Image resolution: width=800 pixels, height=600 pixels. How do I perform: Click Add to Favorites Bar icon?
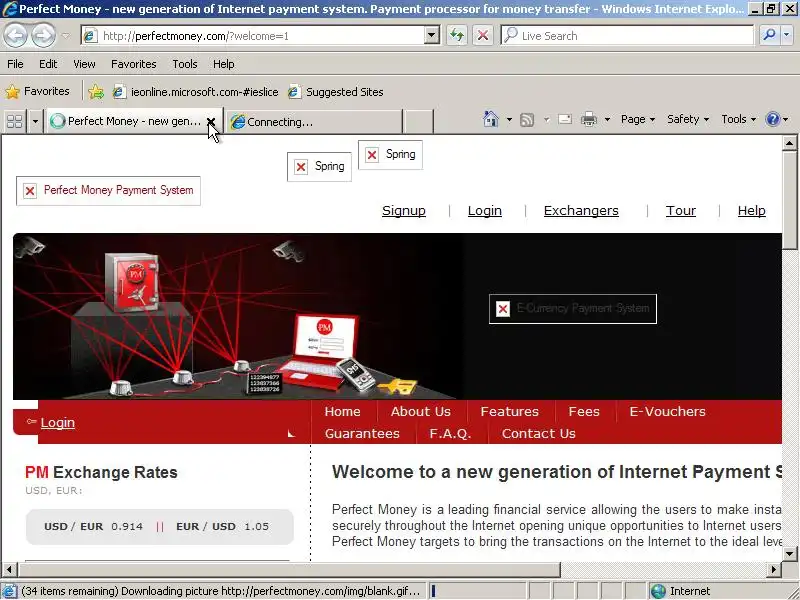click(95, 92)
